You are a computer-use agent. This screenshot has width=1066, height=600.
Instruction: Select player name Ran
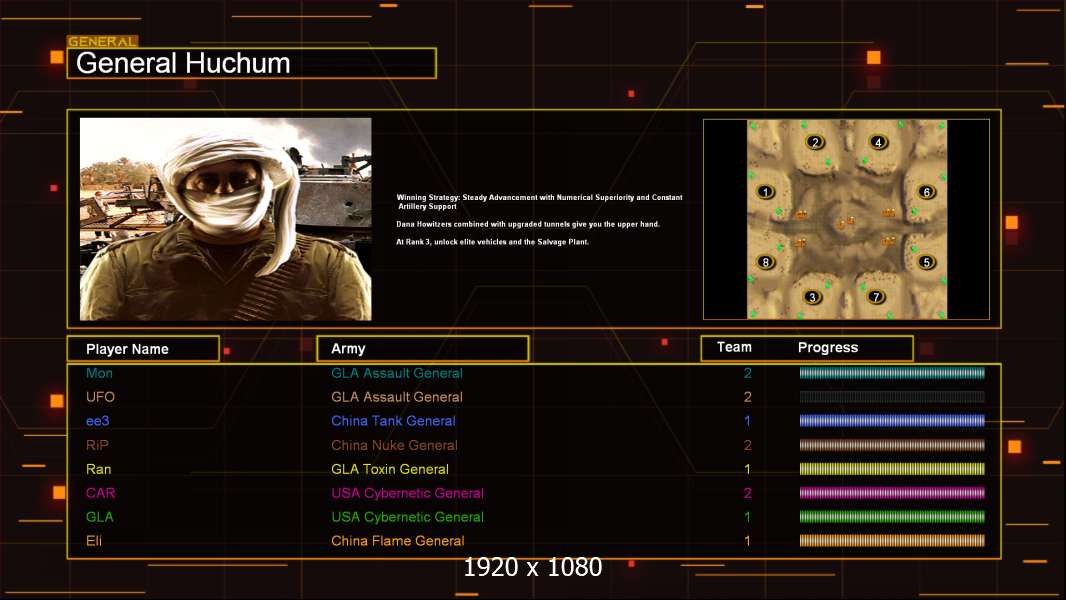coord(99,469)
